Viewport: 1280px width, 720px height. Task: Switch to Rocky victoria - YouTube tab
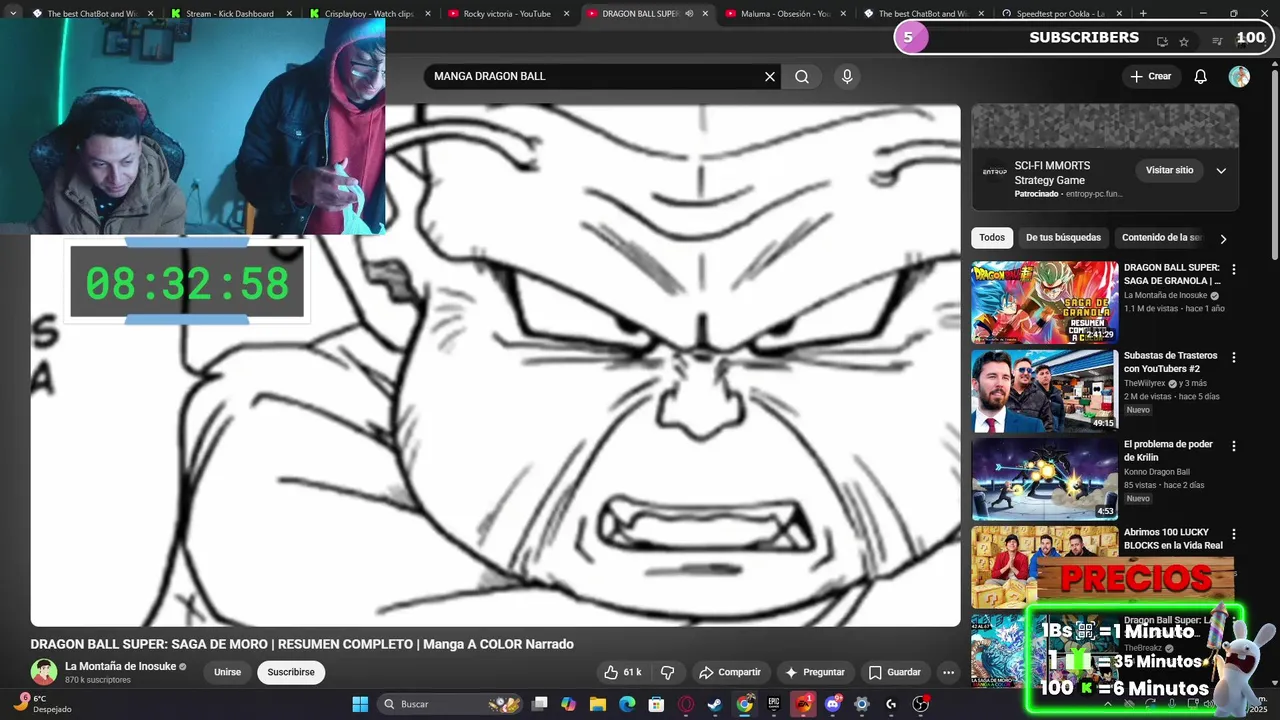tap(507, 14)
